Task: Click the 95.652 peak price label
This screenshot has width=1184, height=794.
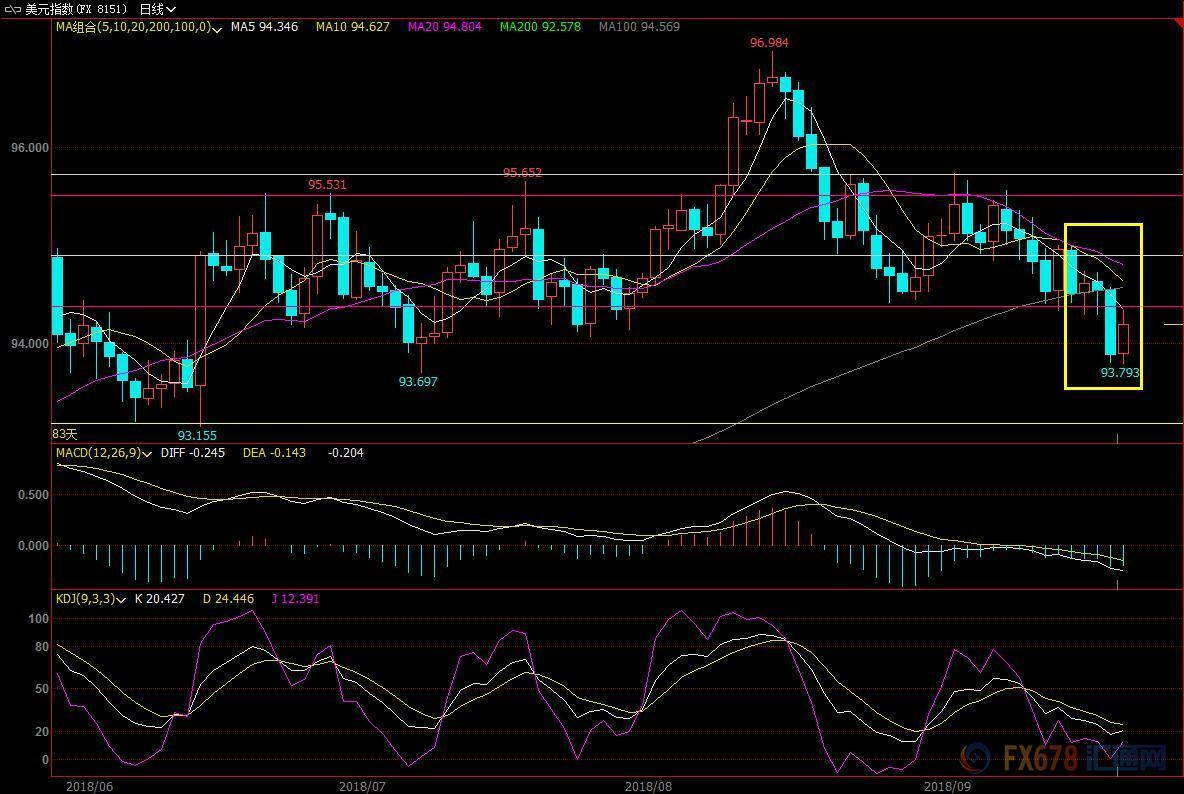Action: click(523, 173)
